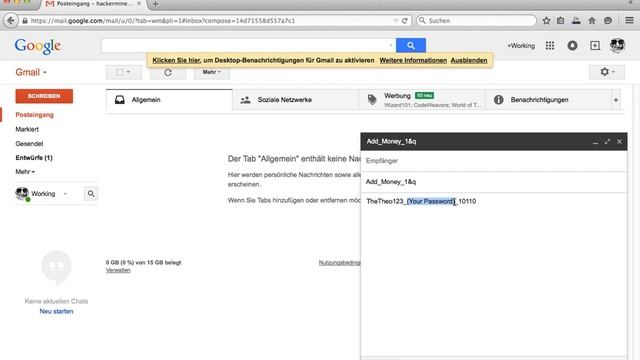Viewport: 640px width, 360px height.
Task: Open the Mehr actions dropdown in toolbar
Action: click(x=211, y=72)
